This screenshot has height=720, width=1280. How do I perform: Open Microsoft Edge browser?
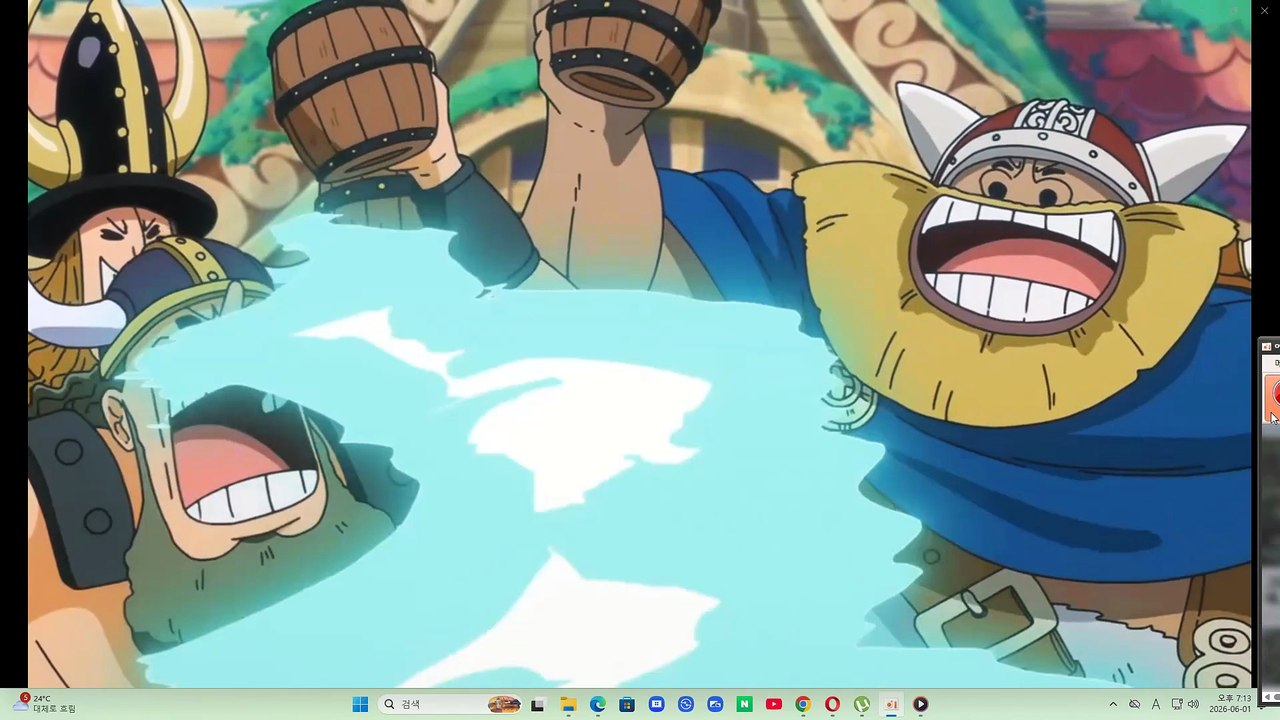click(597, 705)
